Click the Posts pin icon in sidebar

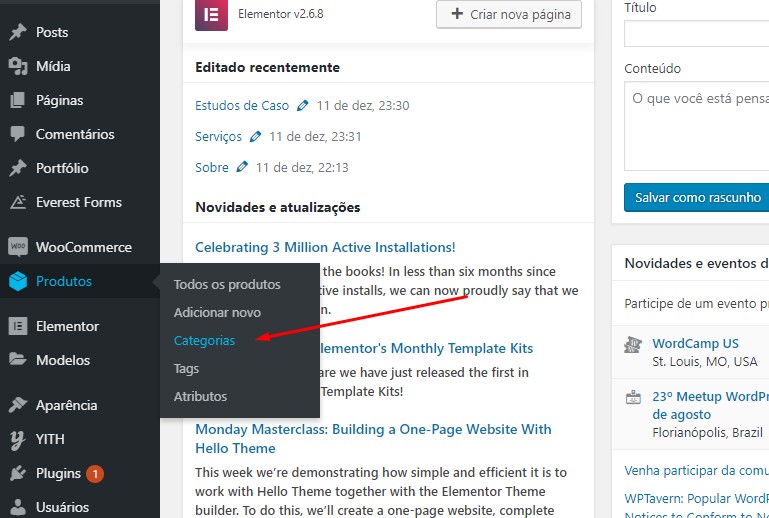18,32
